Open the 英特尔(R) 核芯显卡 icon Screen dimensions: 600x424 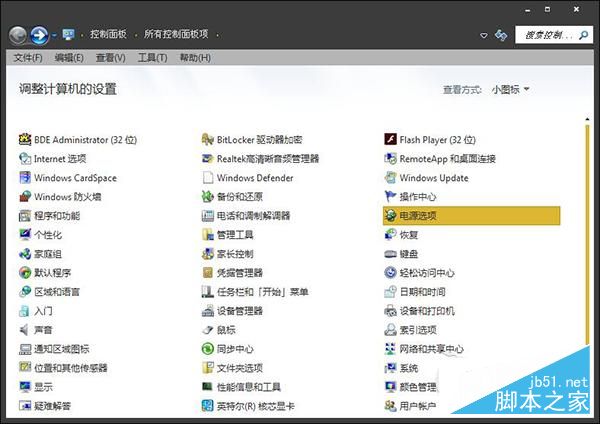tap(207, 406)
